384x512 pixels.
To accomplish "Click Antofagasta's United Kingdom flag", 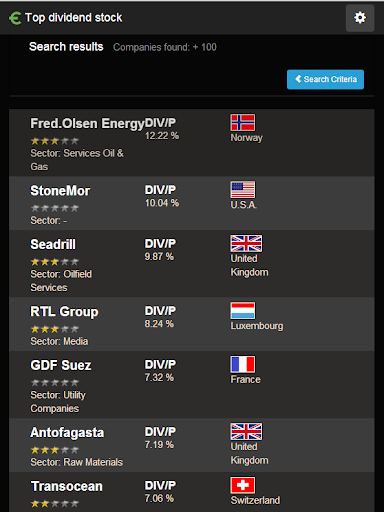I will pos(246,432).
